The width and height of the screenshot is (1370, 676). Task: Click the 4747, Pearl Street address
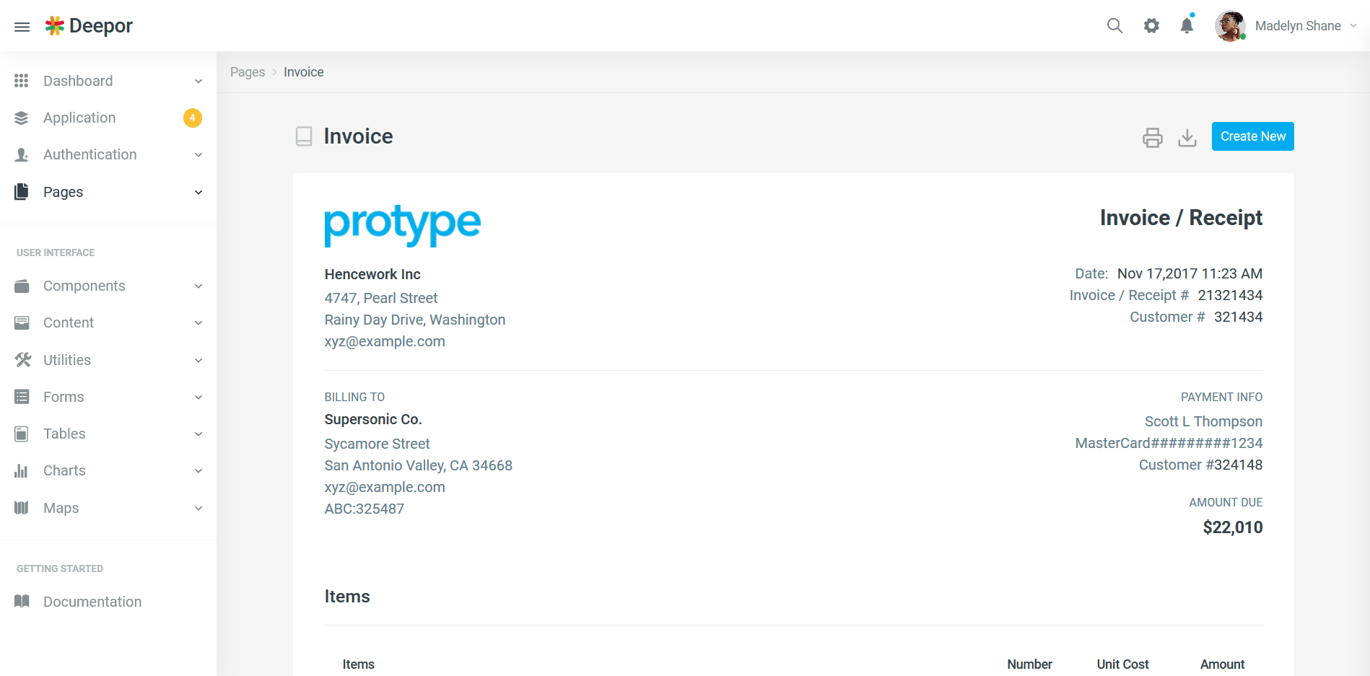point(381,298)
